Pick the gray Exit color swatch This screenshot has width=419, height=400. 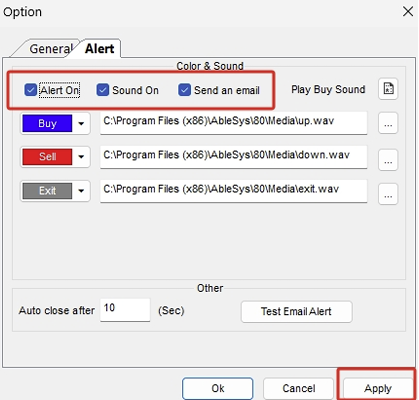[47, 191]
